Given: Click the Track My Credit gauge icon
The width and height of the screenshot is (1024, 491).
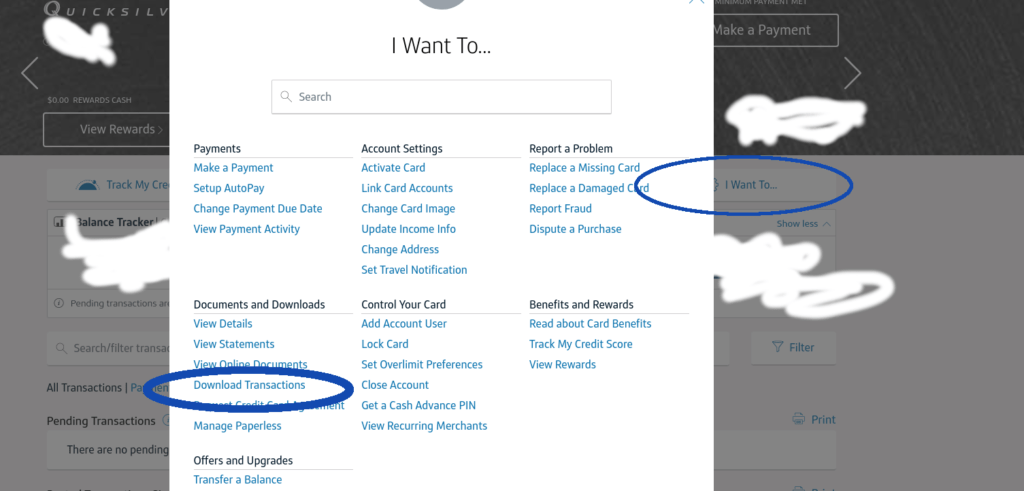Looking at the screenshot, I should (88, 185).
